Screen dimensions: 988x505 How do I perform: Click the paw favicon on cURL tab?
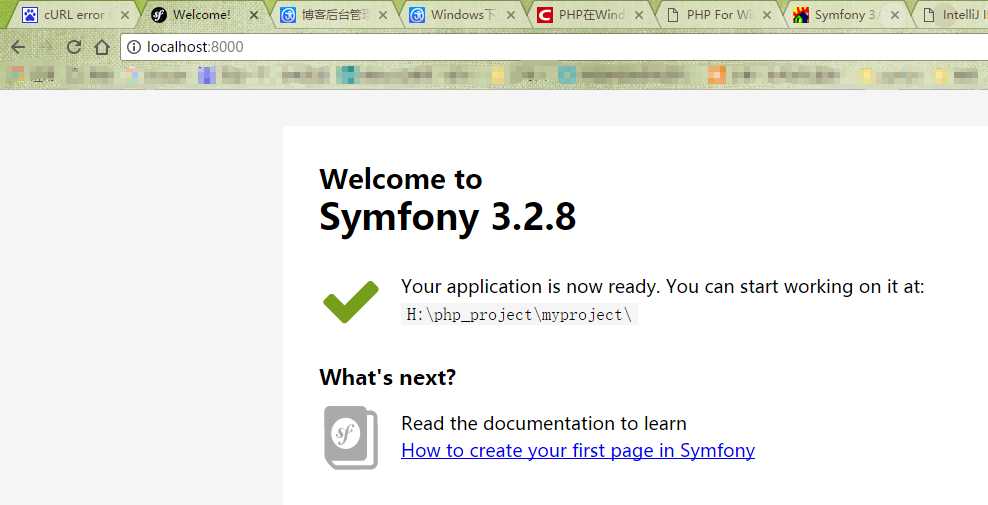(x=30, y=15)
